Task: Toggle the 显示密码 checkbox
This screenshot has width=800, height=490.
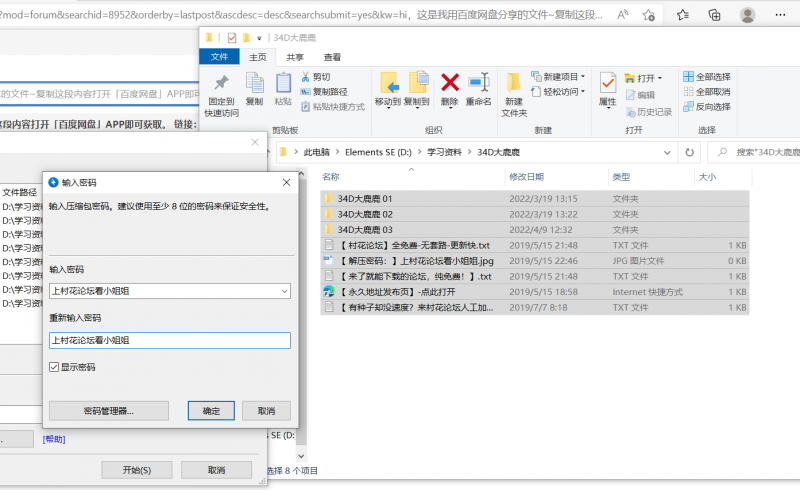Action: [x=55, y=367]
